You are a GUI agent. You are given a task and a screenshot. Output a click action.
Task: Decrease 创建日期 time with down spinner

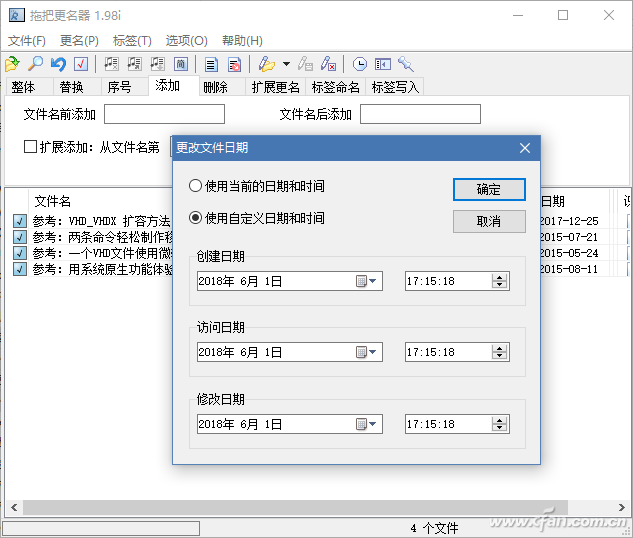(500, 285)
